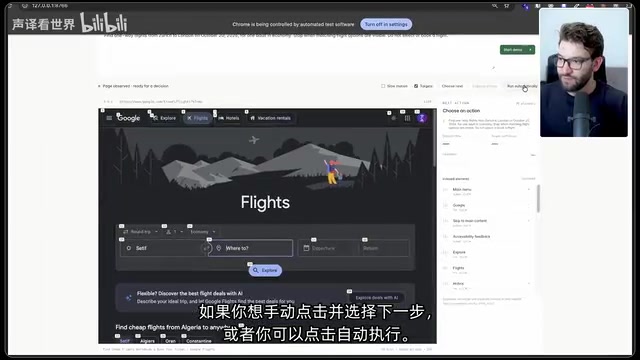Viewport: 640px width, 360px height.
Task: Click the origin field showing Setif
Action: [x=163, y=248]
